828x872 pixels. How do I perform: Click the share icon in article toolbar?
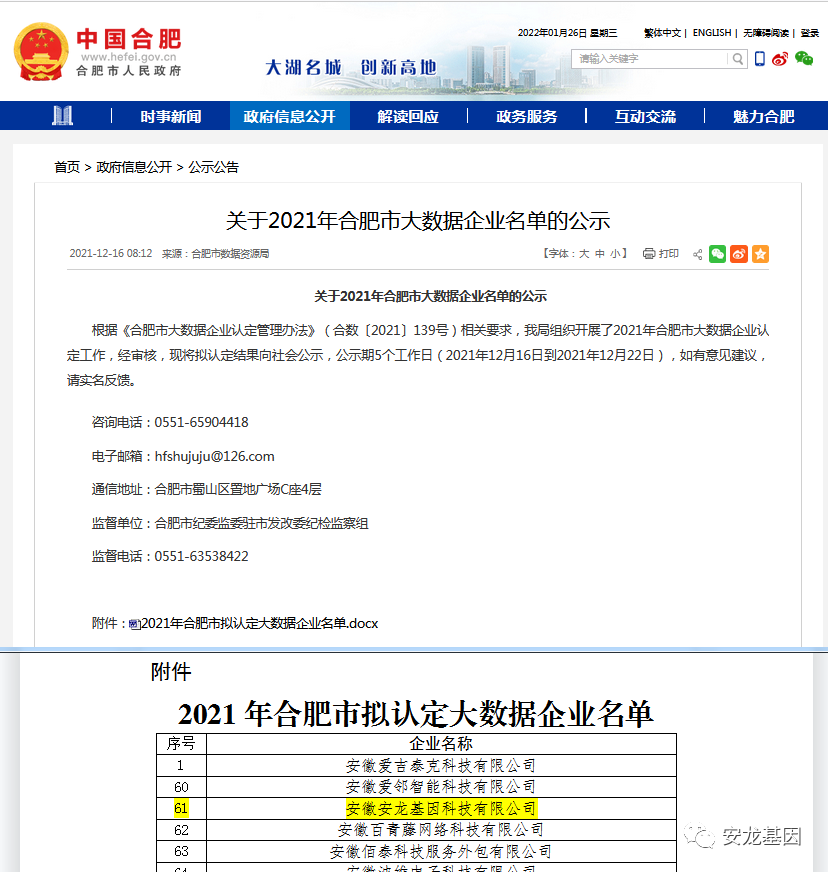(697, 254)
